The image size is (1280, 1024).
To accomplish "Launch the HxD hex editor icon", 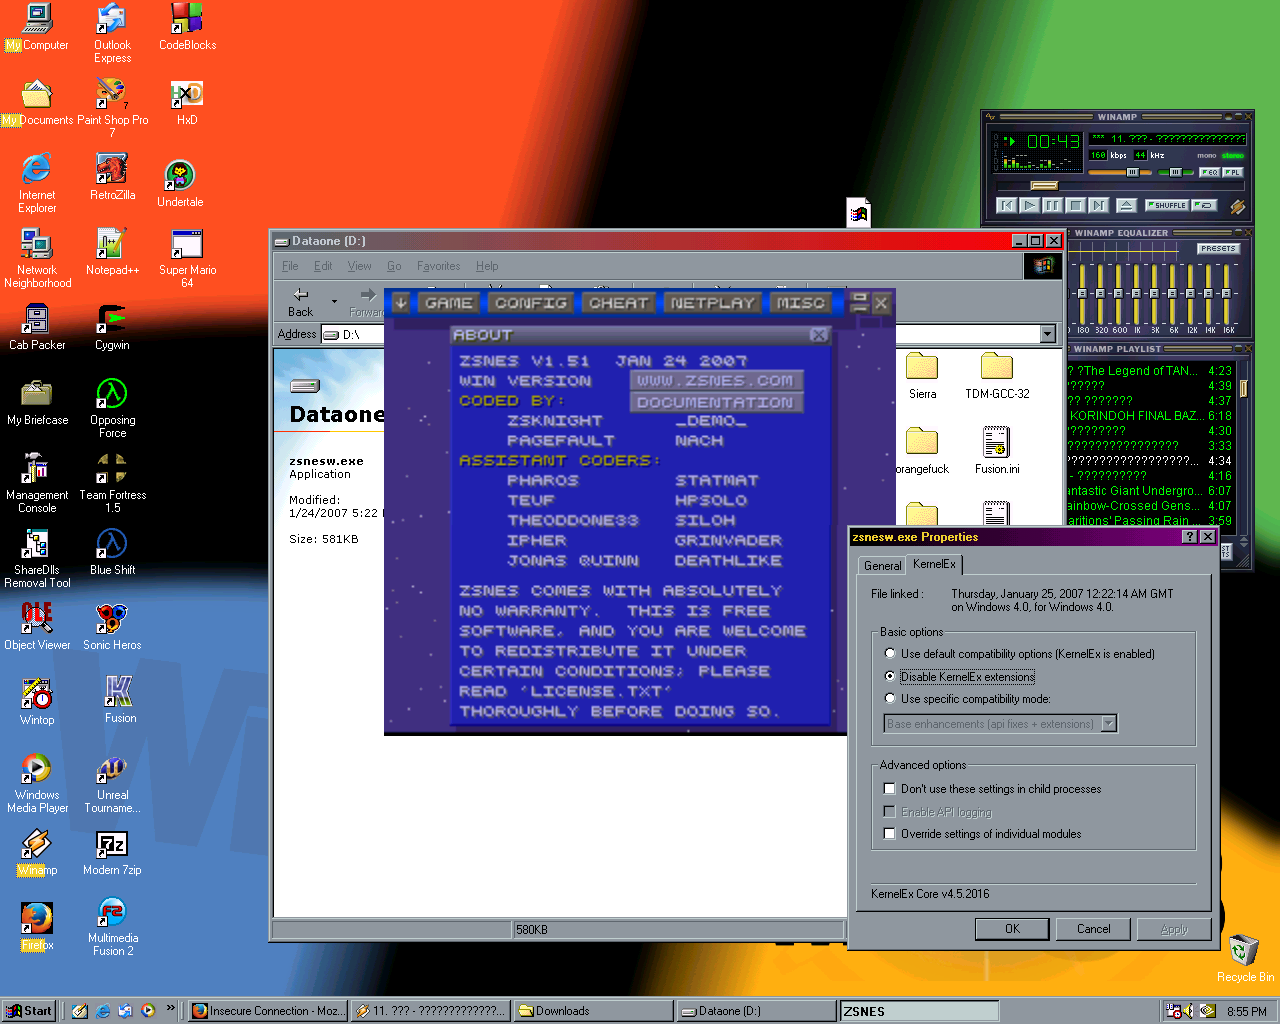I will tap(187, 103).
